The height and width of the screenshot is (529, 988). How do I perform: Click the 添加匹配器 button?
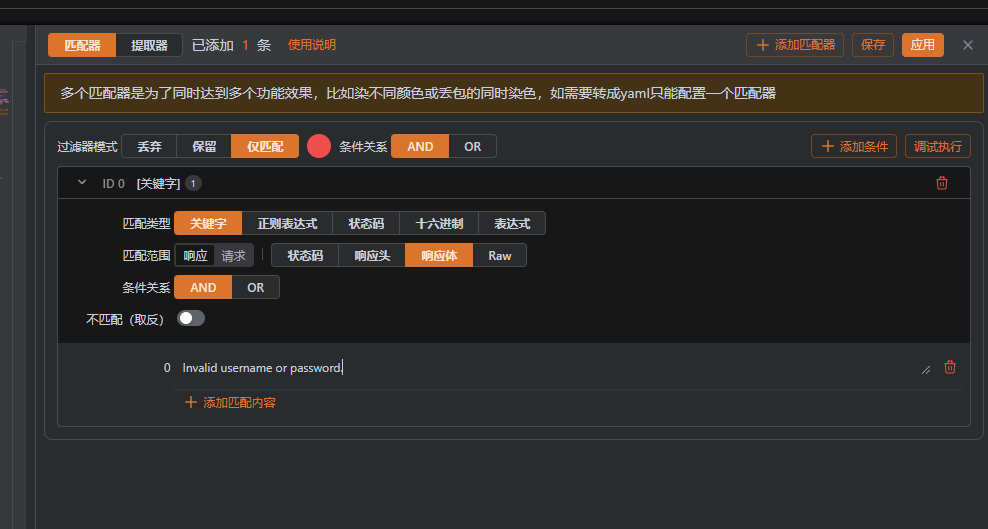[795, 45]
